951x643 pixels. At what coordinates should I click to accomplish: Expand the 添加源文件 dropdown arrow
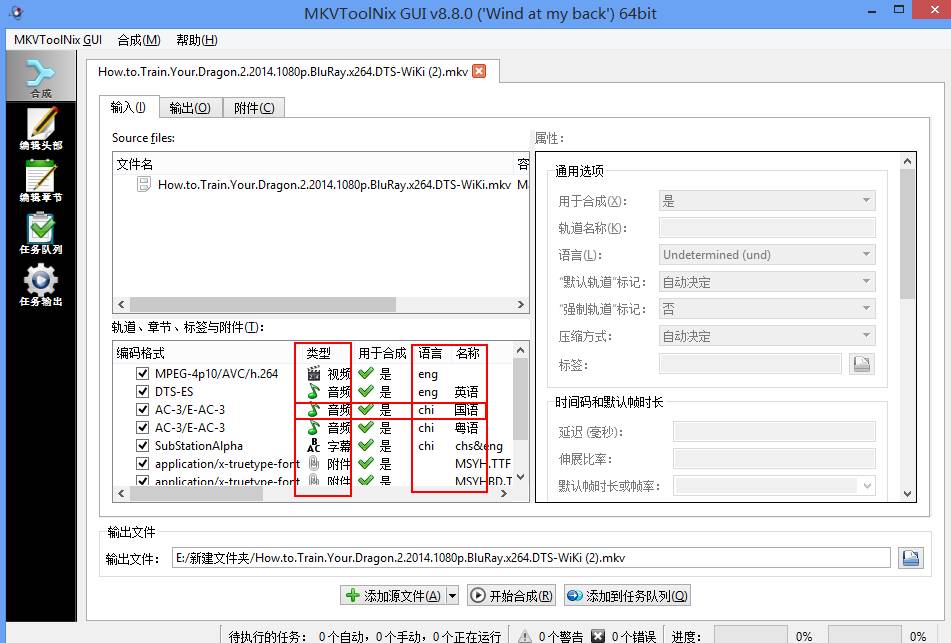[452, 596]
